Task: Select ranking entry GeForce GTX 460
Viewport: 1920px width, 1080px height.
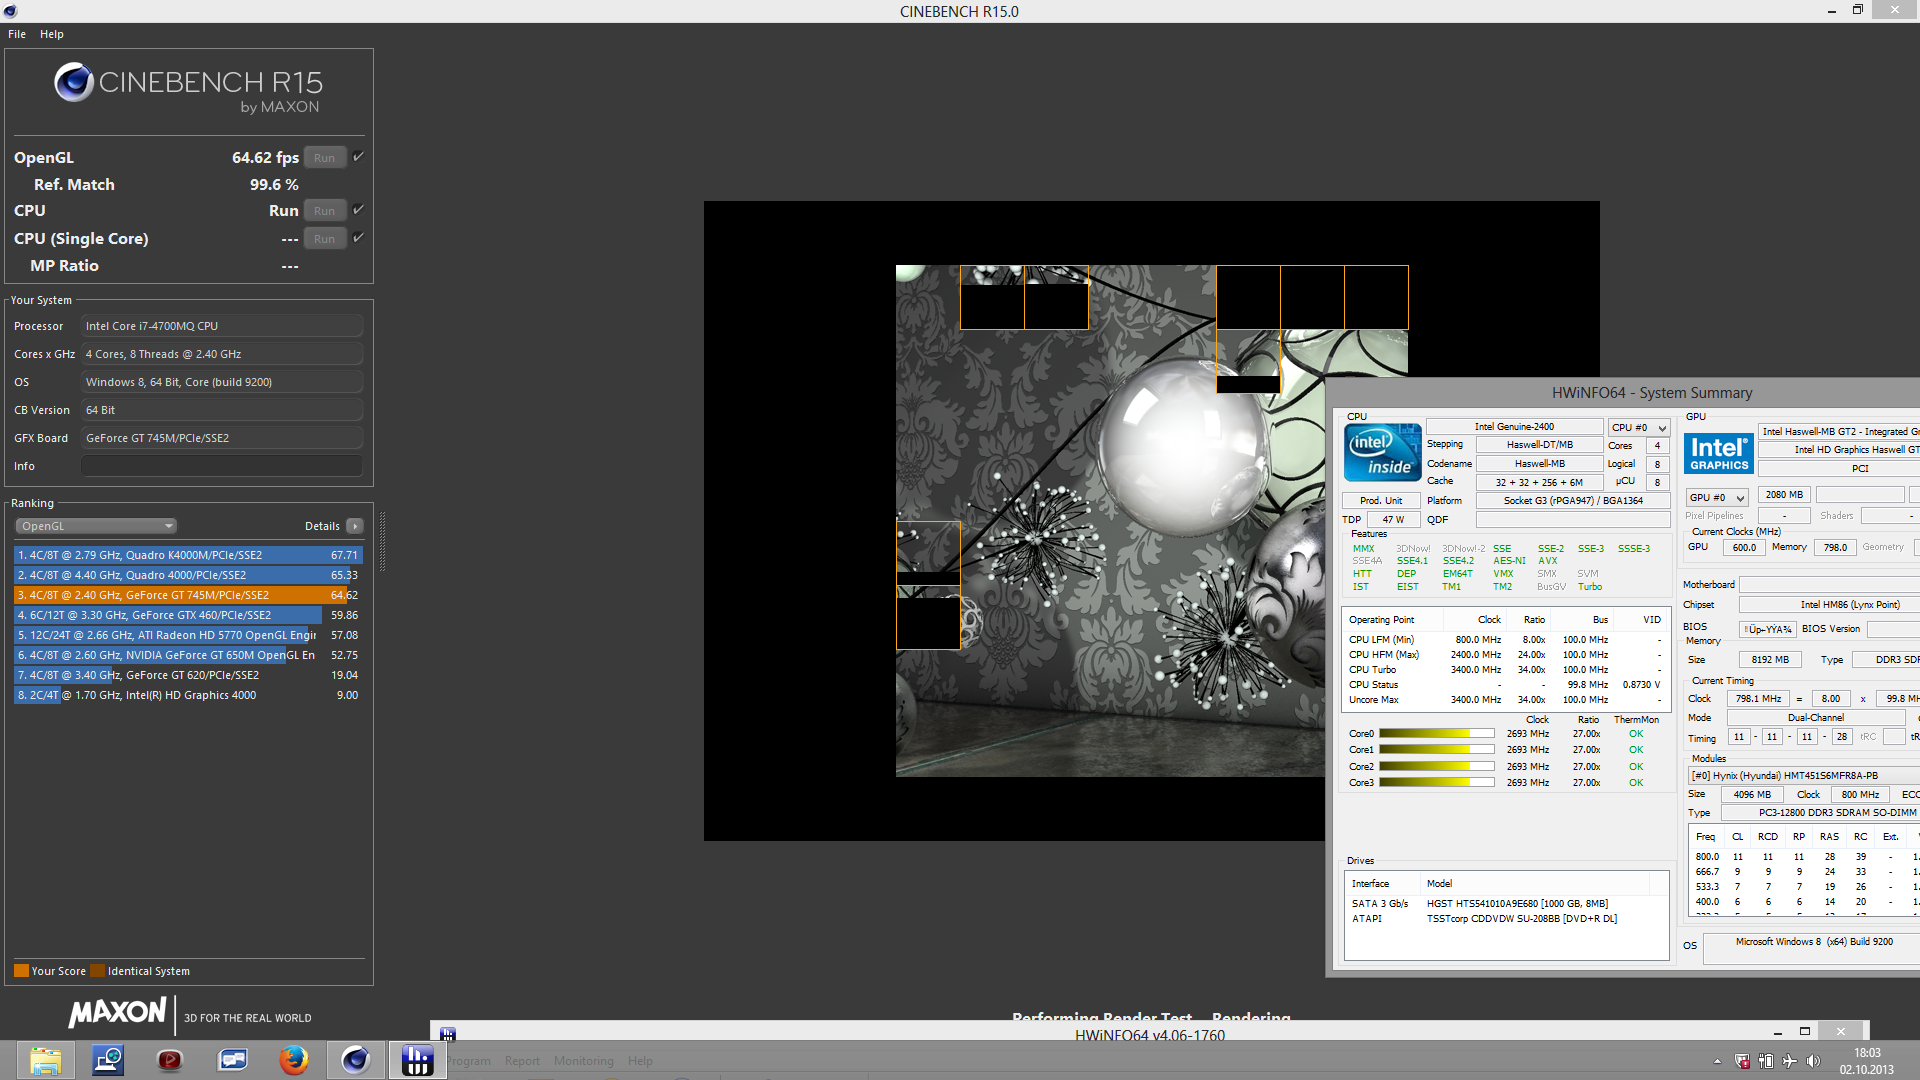Action: click(x=188, y=615)
